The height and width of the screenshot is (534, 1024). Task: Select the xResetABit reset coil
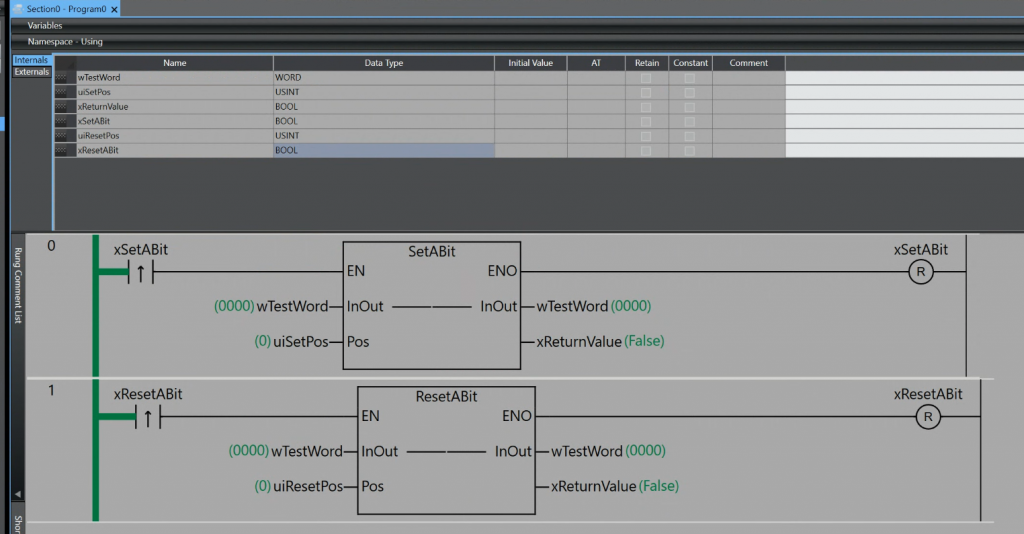(x=928, y=418)
